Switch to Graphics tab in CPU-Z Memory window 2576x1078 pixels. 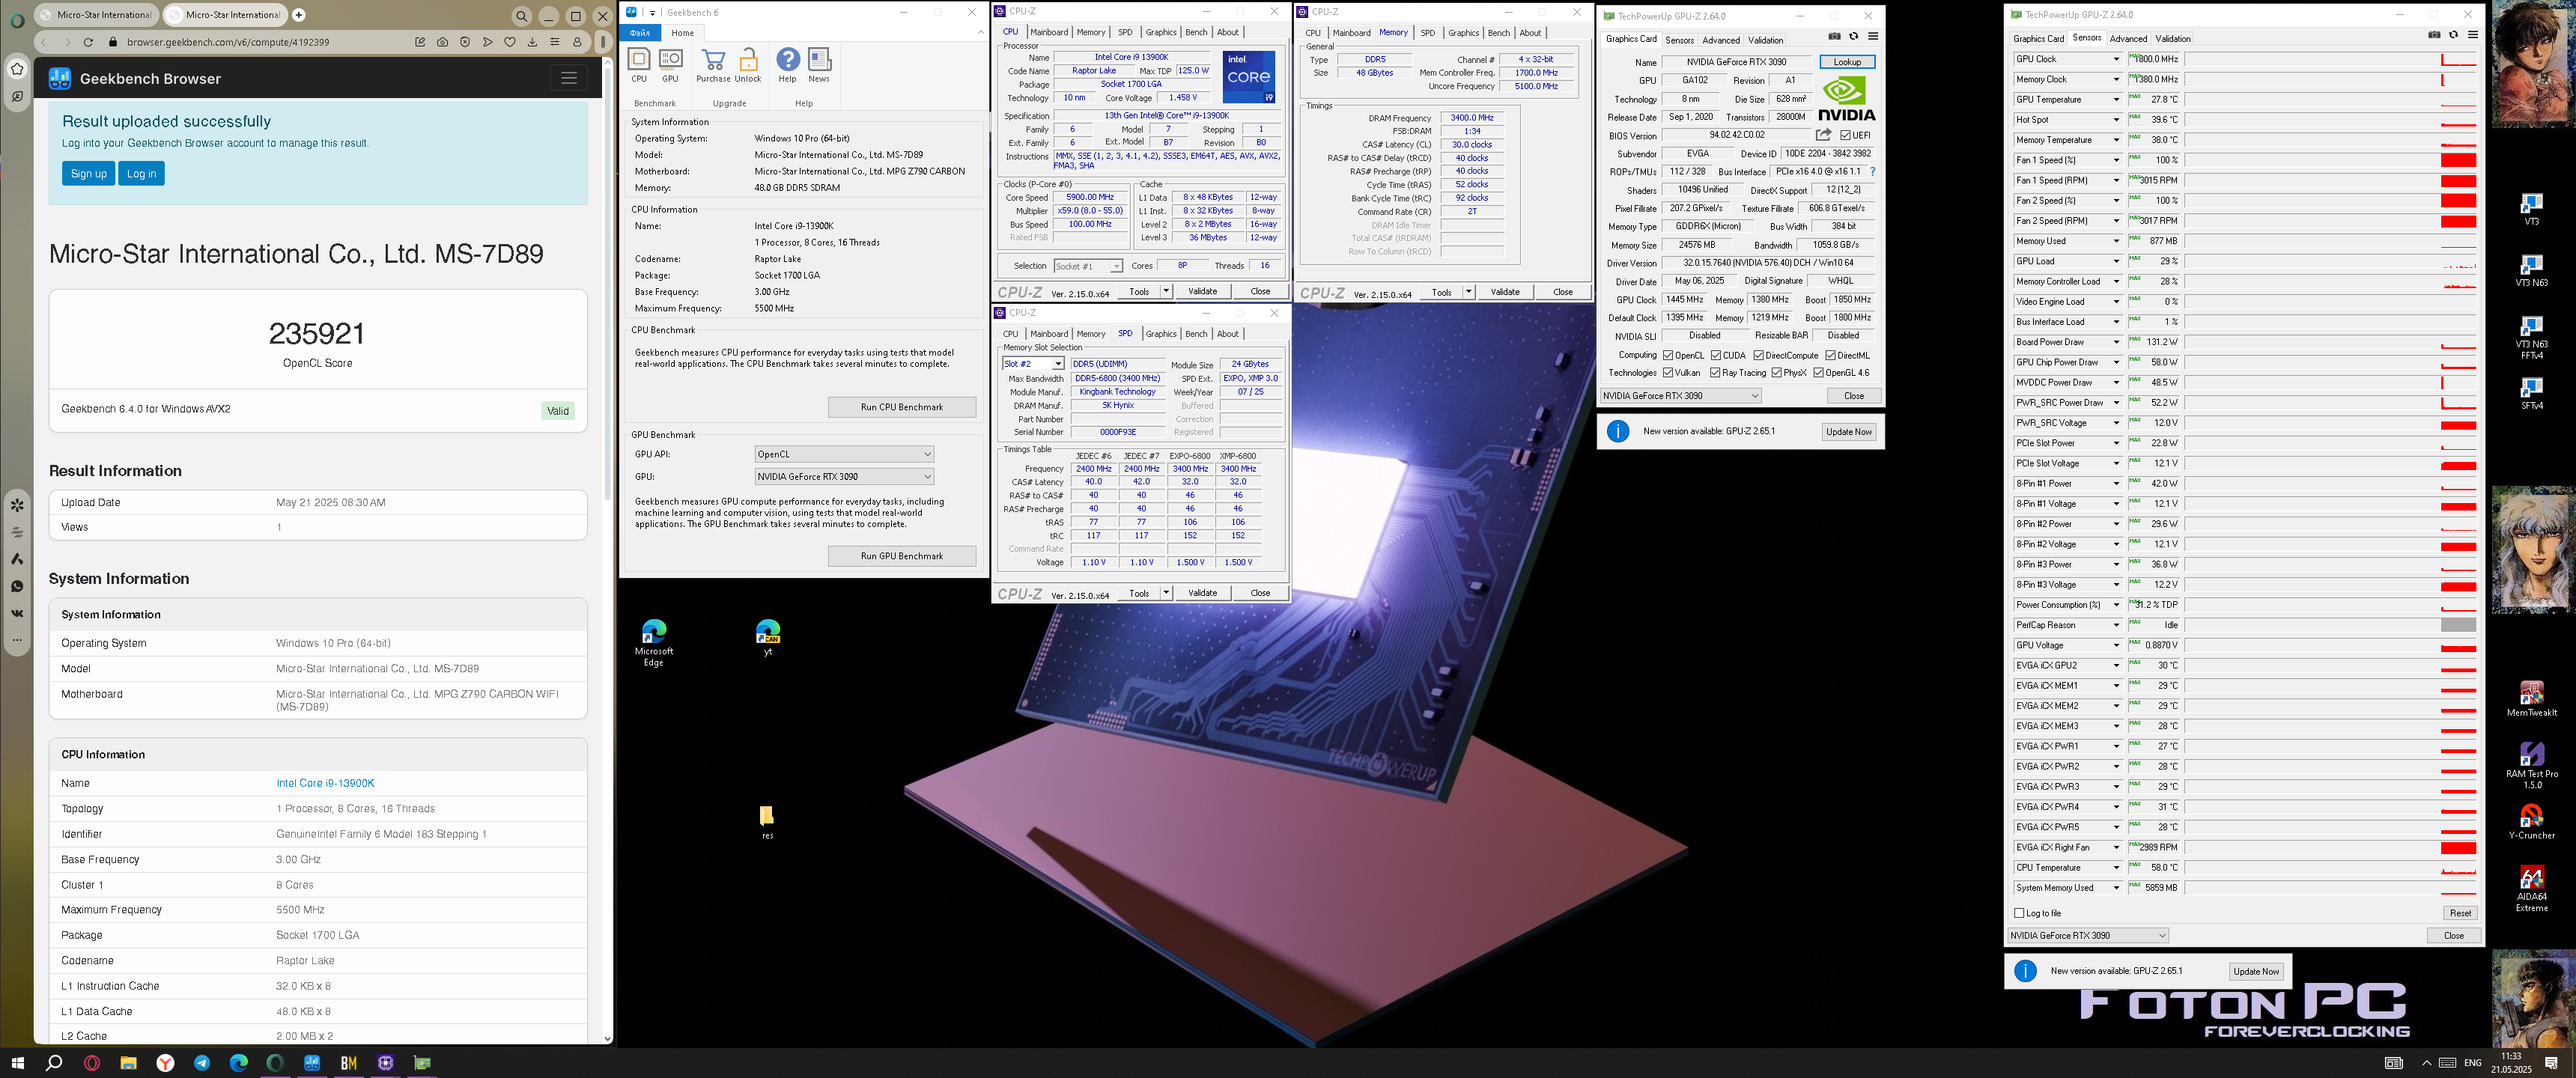click(1463, 33)
